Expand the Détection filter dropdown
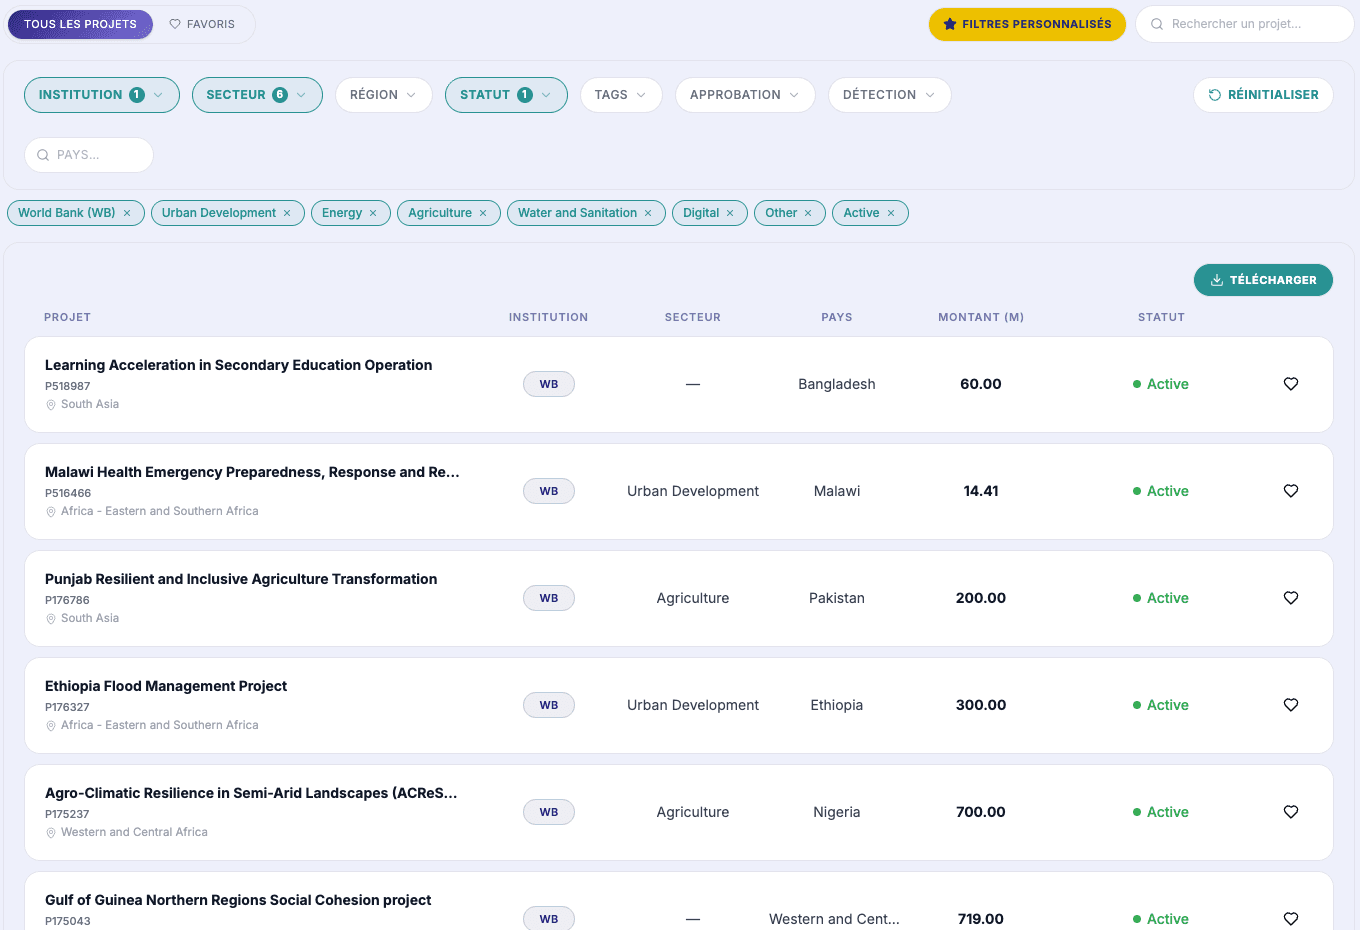The height and width of the screenshot is (930, 1360). click(x=889, y=95)
